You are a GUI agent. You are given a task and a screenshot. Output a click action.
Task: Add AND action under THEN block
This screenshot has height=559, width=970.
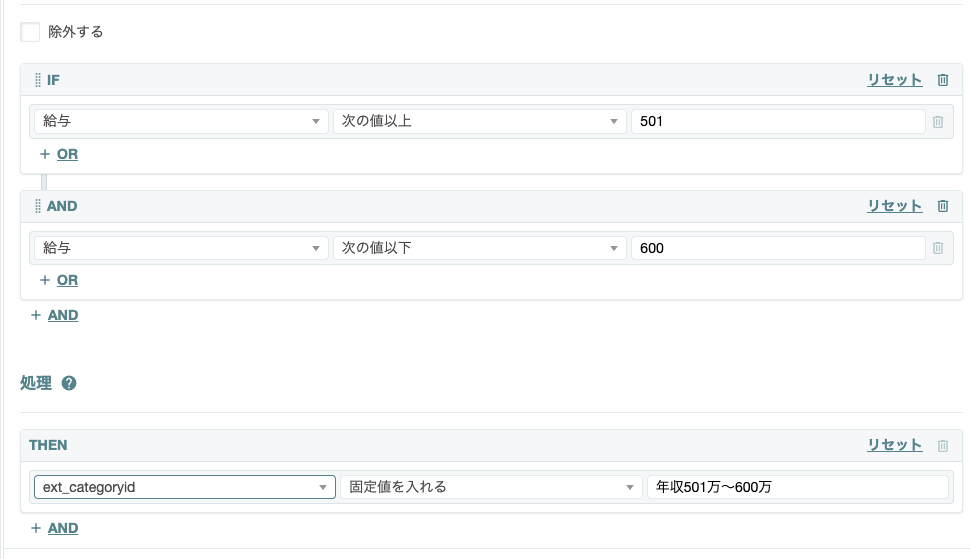coord(63,528)
